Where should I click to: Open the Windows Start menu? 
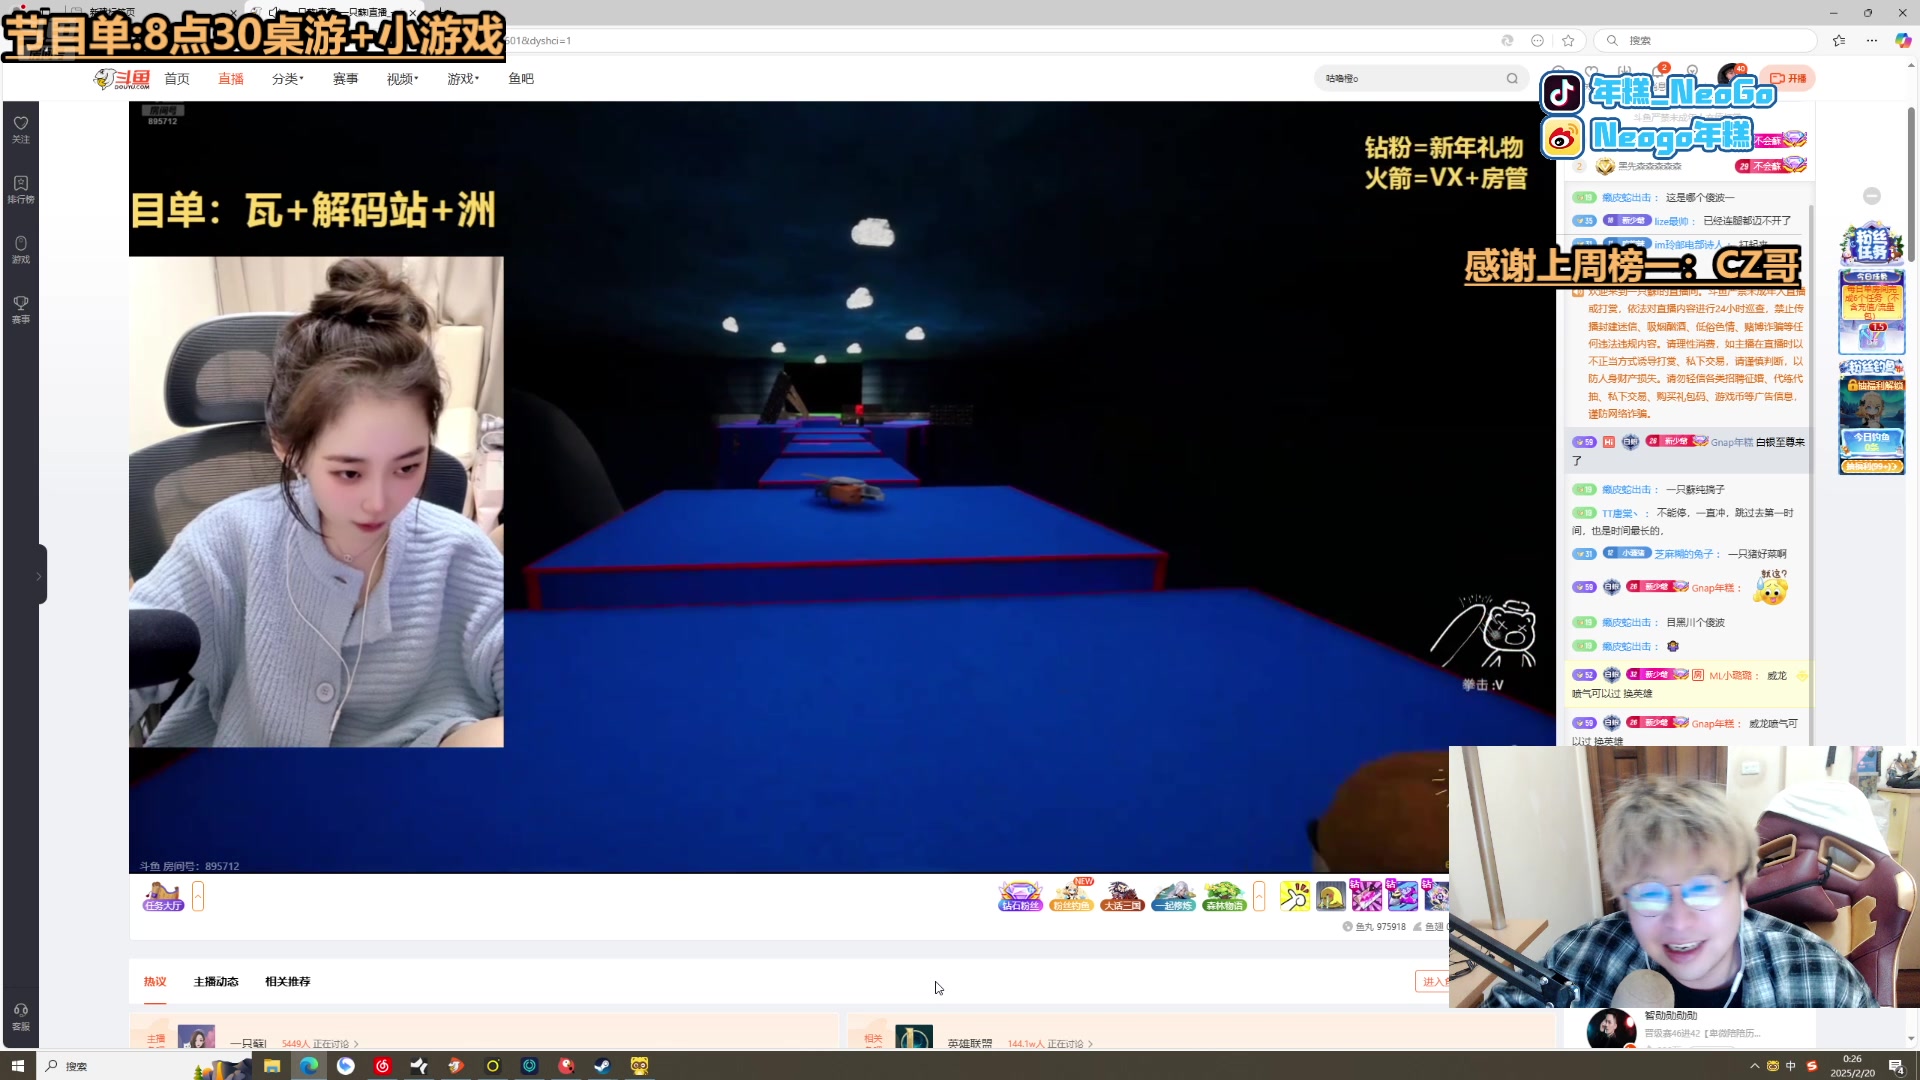[x=17, y=1066]
